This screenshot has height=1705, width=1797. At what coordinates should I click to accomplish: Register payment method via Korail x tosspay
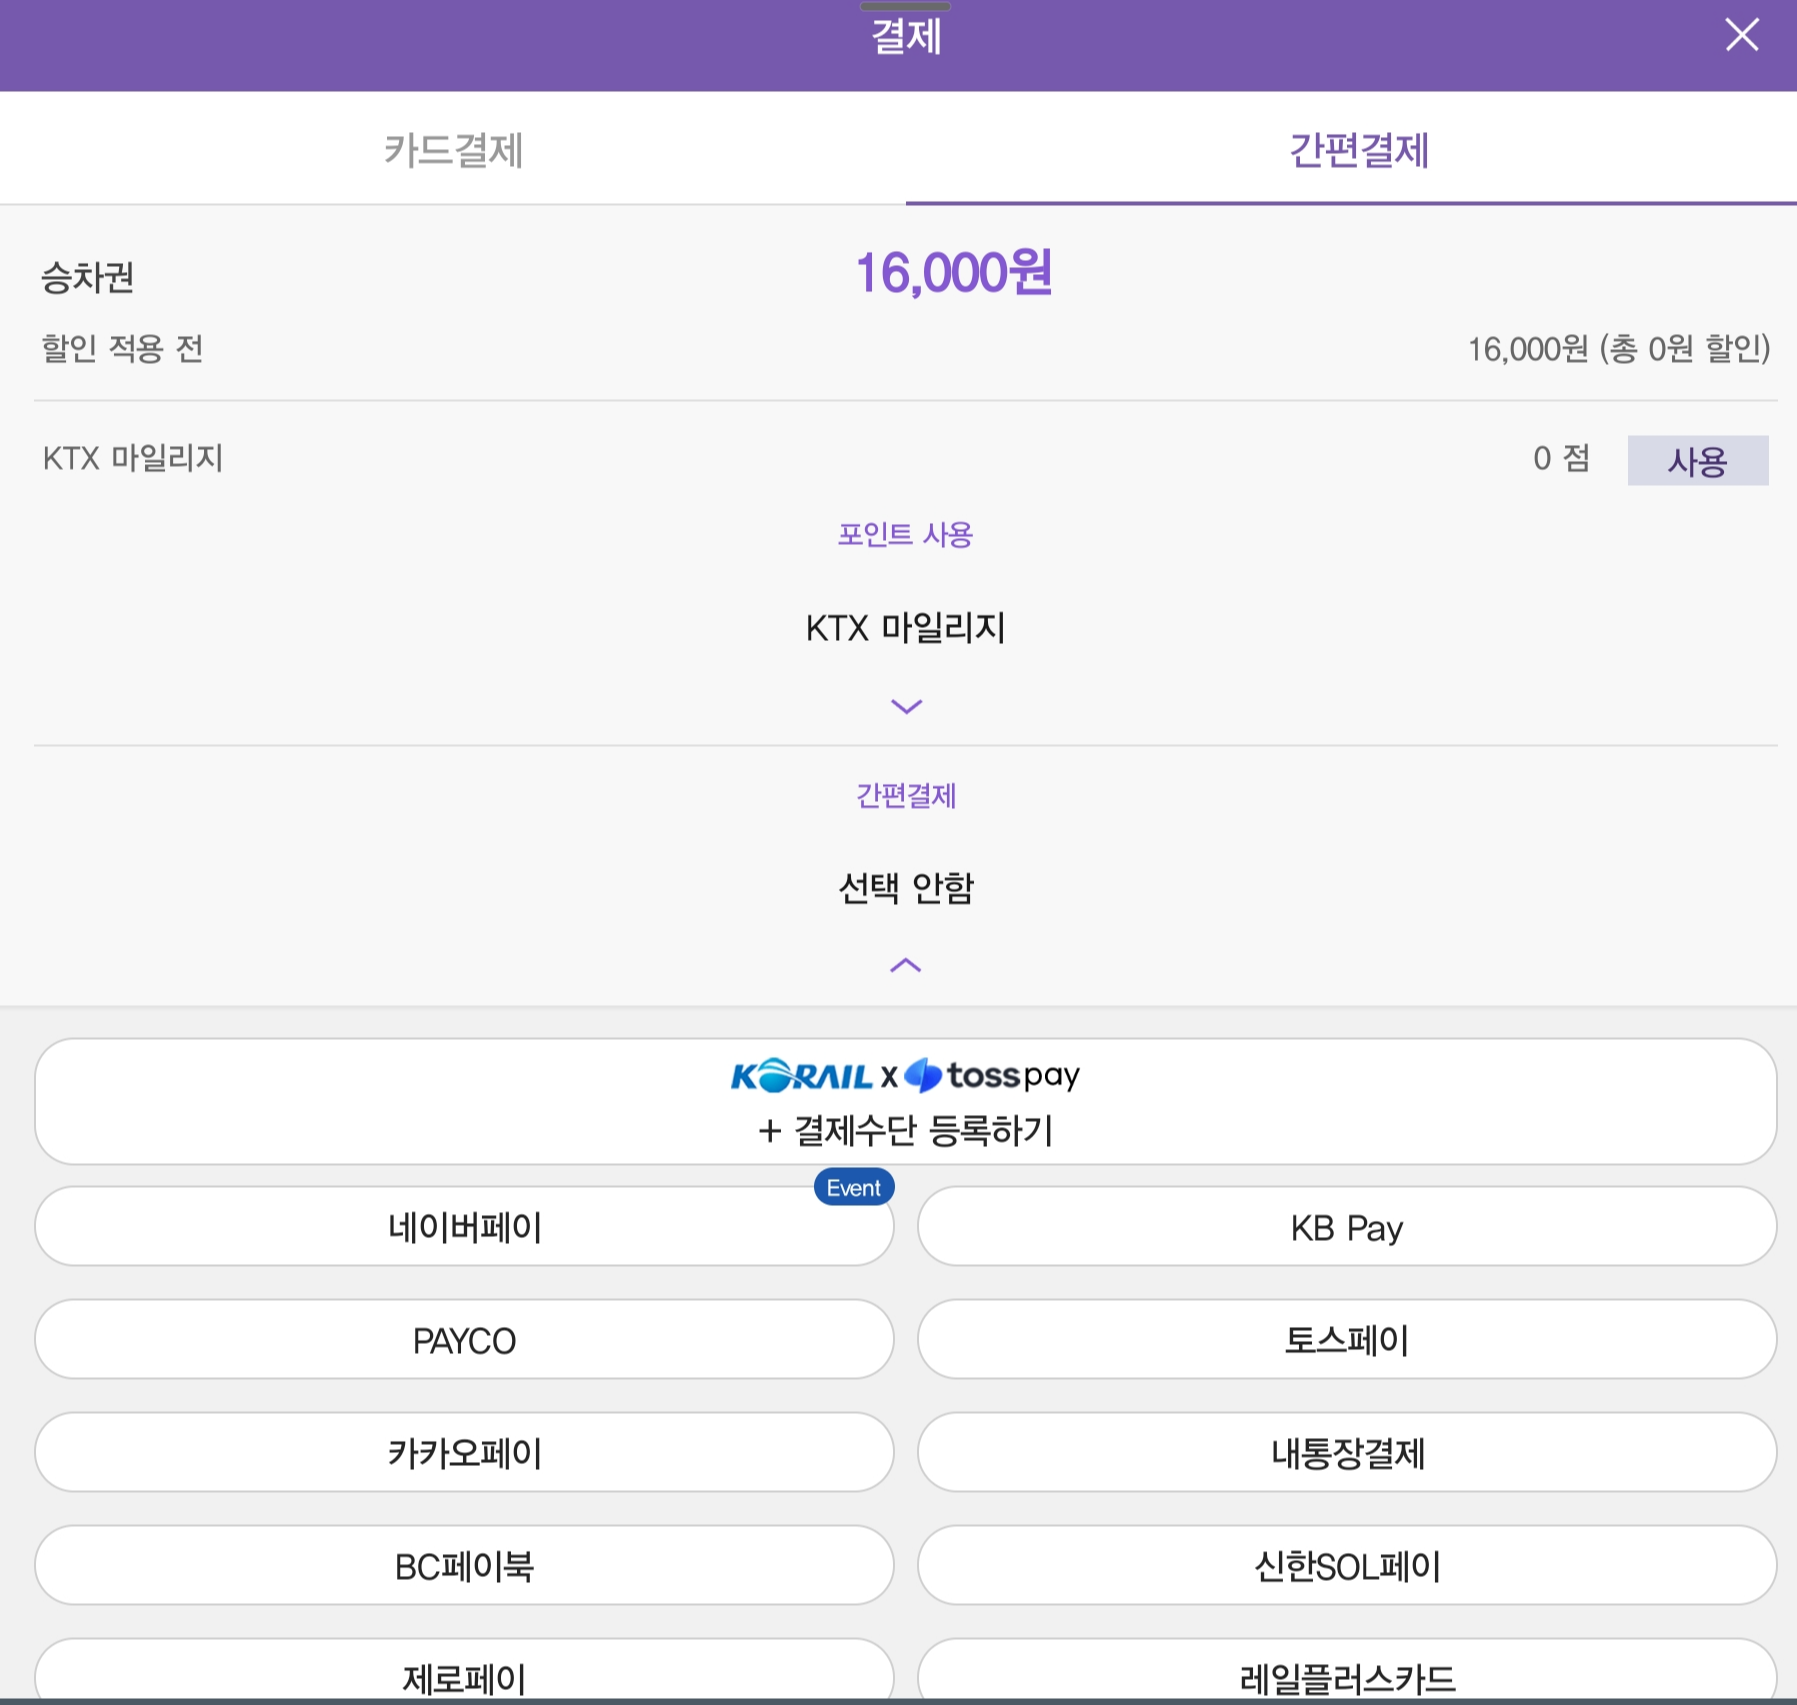point(906,1101)
